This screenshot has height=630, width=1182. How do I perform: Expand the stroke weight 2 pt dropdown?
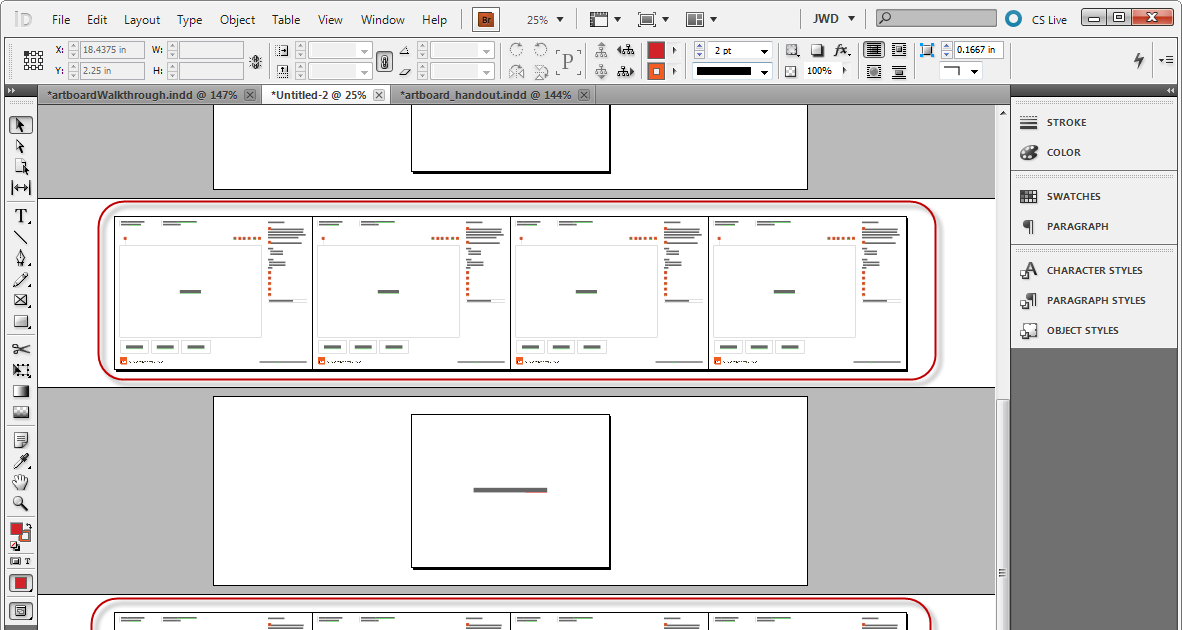[764, 51]
